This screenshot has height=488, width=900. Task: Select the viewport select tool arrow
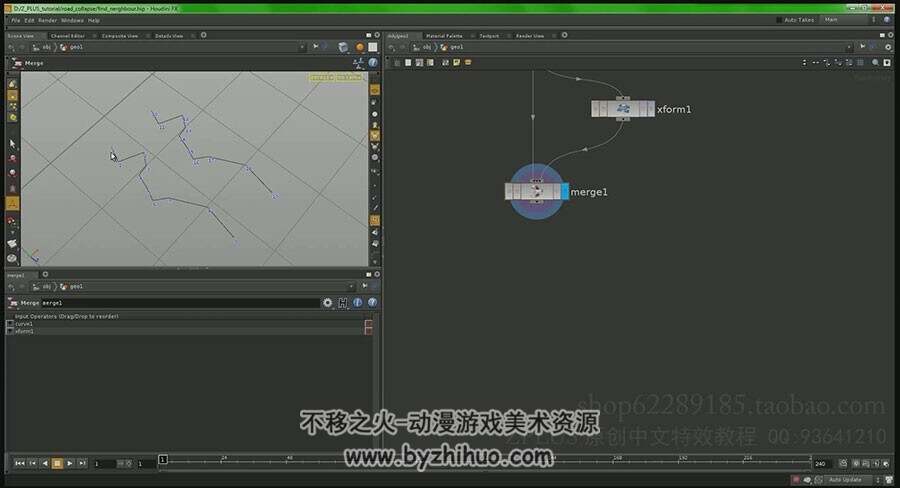pyautogui.click(x=12, y=143)
